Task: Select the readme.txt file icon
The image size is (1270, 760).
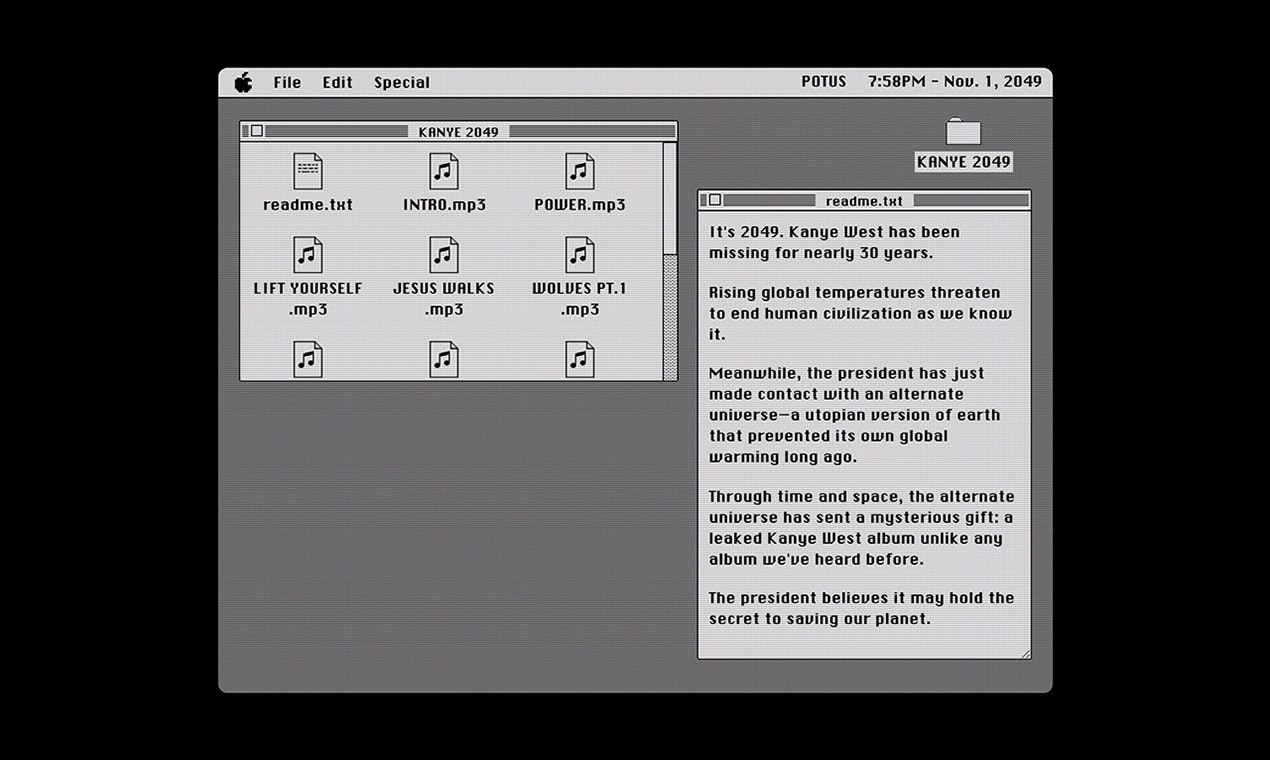Action: (308, 171)
